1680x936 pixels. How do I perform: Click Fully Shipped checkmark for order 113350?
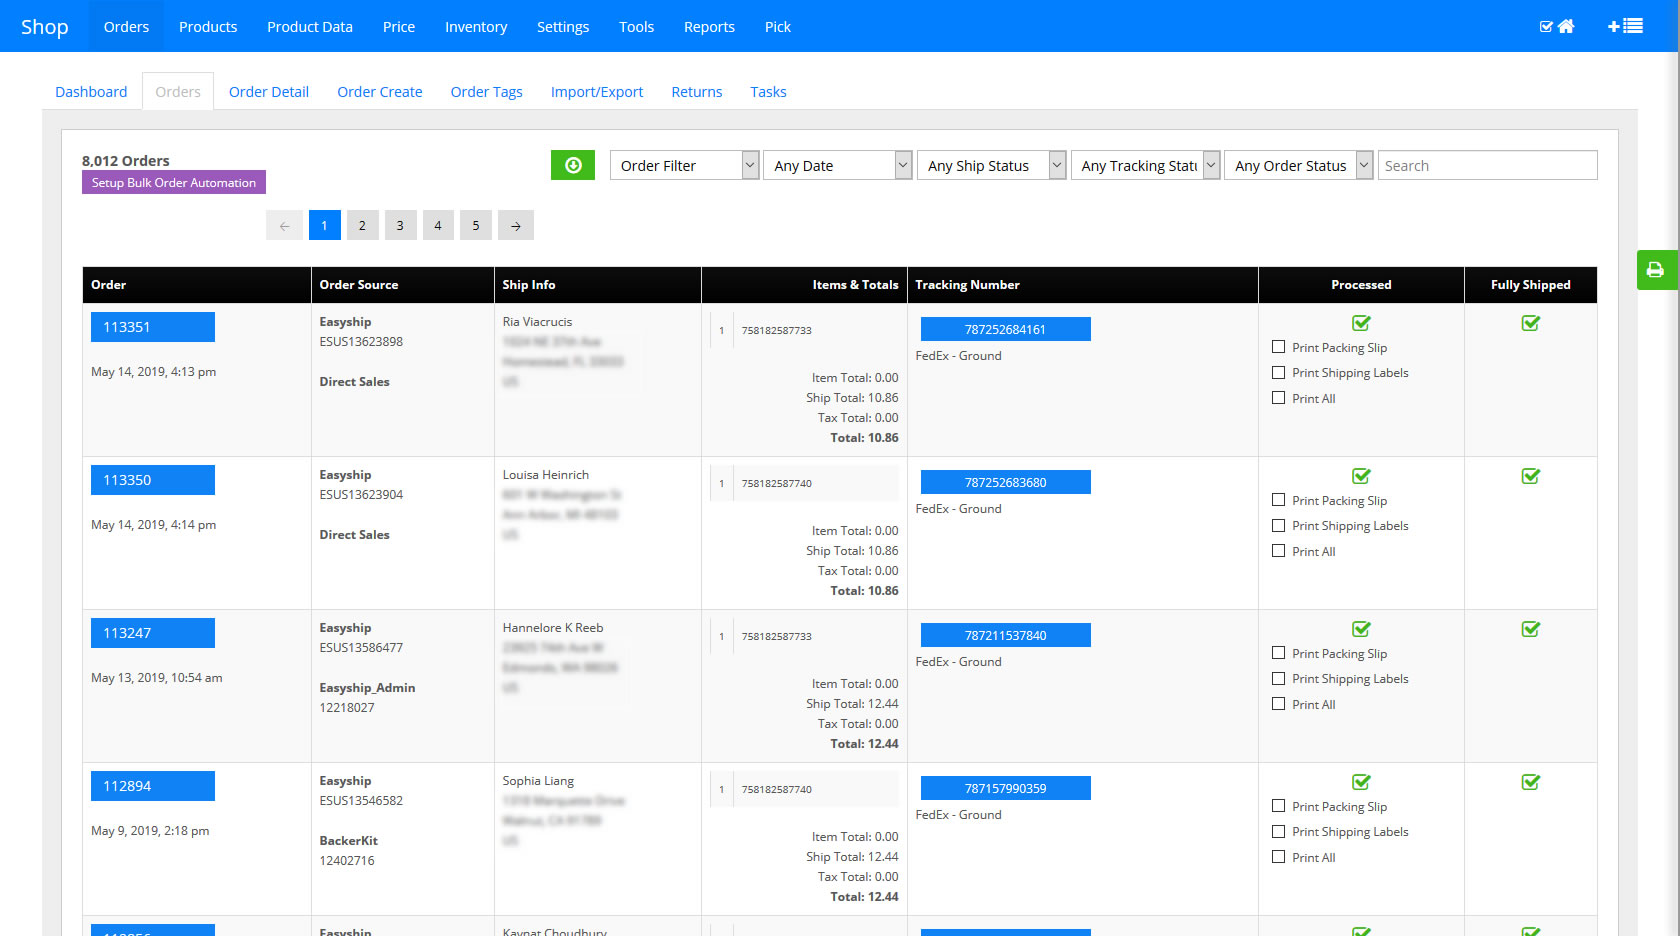pyautogui.click(x=1530, y=476)
